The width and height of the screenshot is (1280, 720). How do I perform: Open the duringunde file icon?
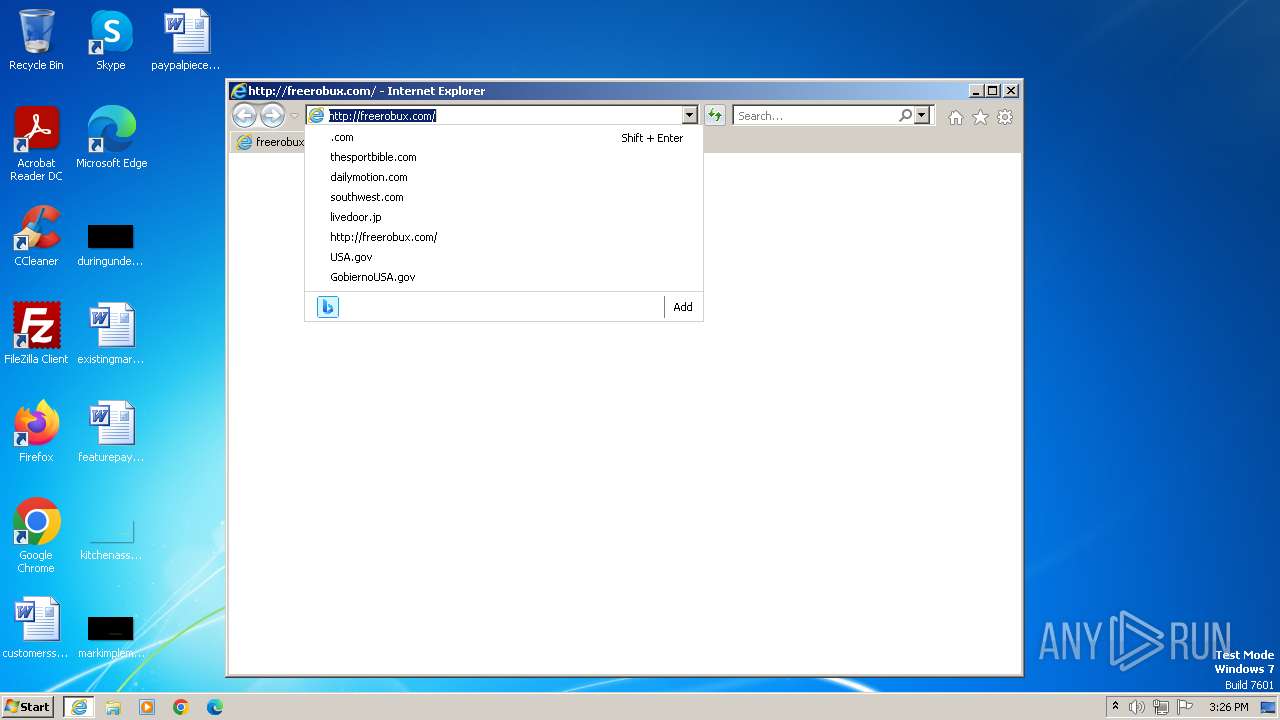(110, 244)
